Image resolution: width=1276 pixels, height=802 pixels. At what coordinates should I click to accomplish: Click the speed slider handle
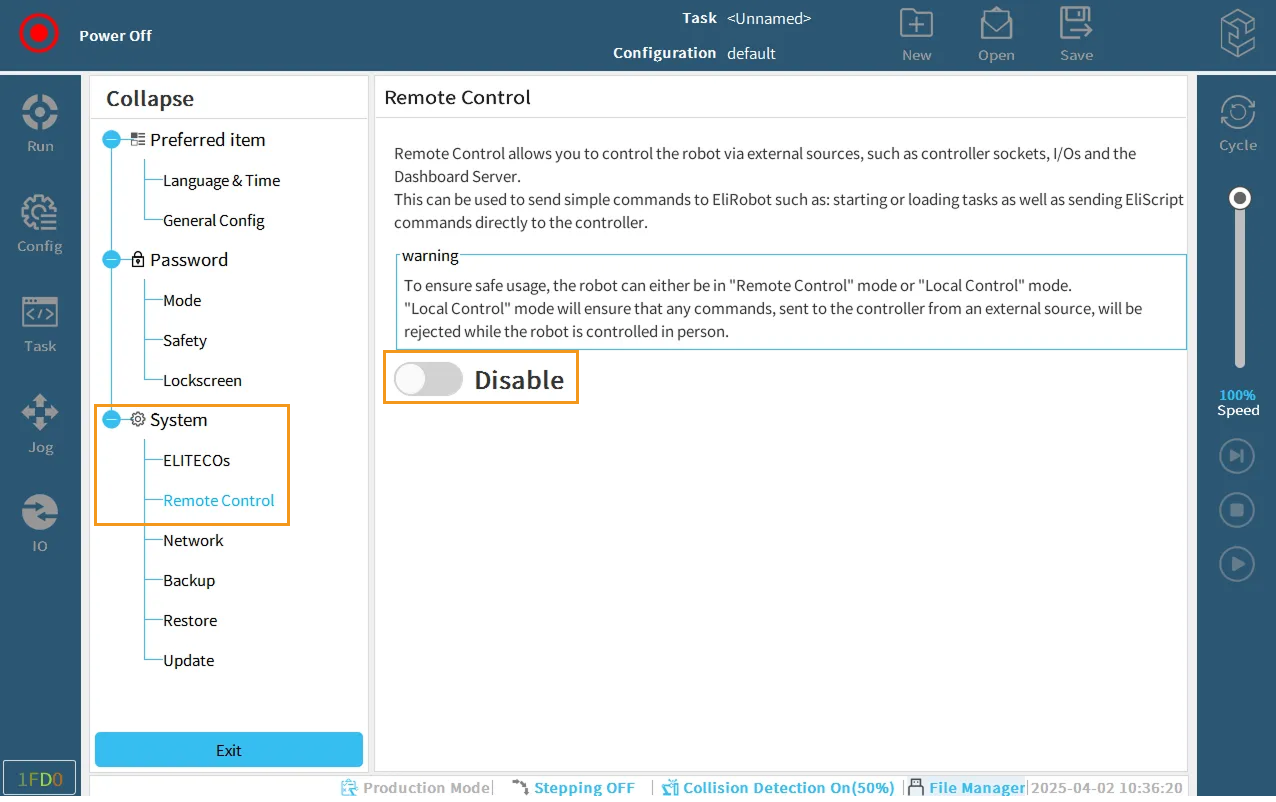point(1240,198)
